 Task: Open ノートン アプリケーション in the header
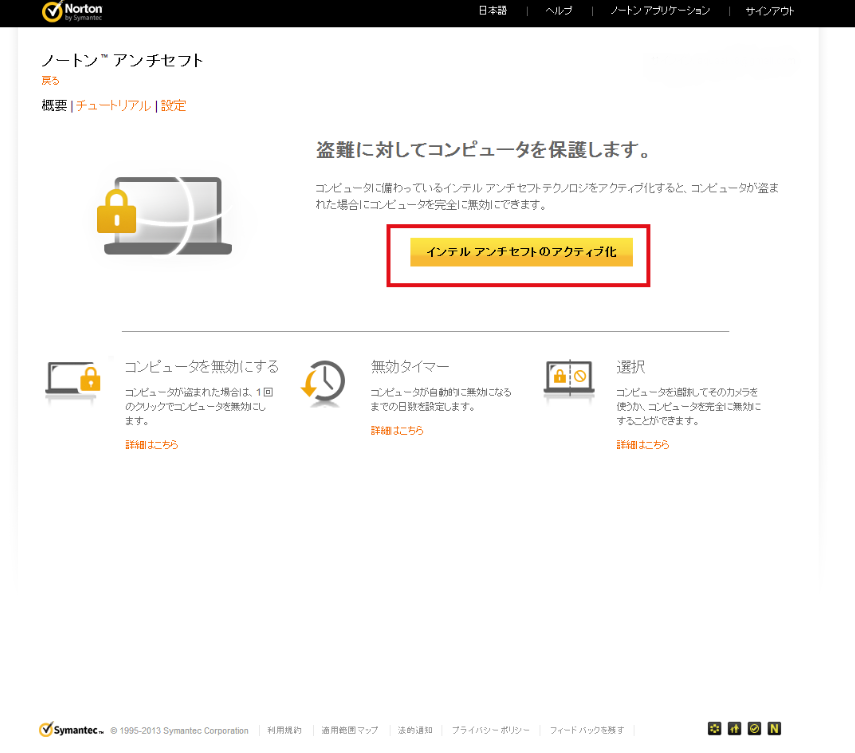pos(660,10)
